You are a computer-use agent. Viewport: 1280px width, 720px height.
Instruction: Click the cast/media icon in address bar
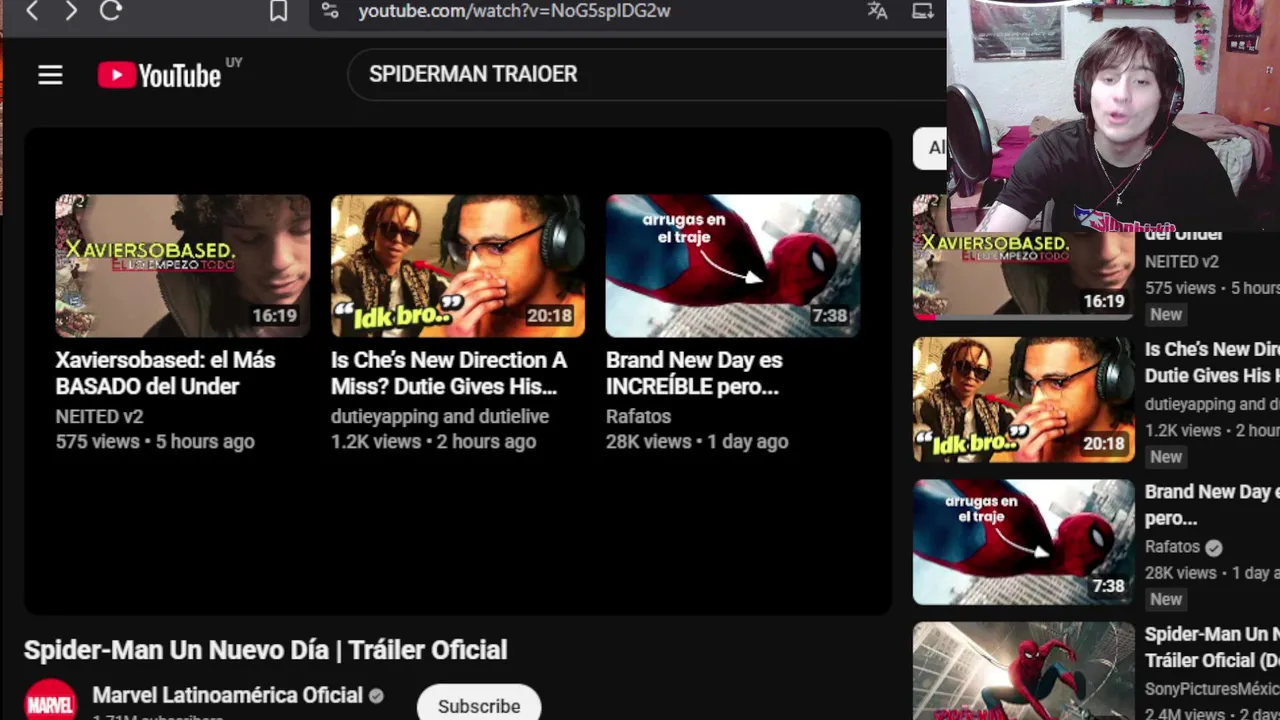coord(923,11)
